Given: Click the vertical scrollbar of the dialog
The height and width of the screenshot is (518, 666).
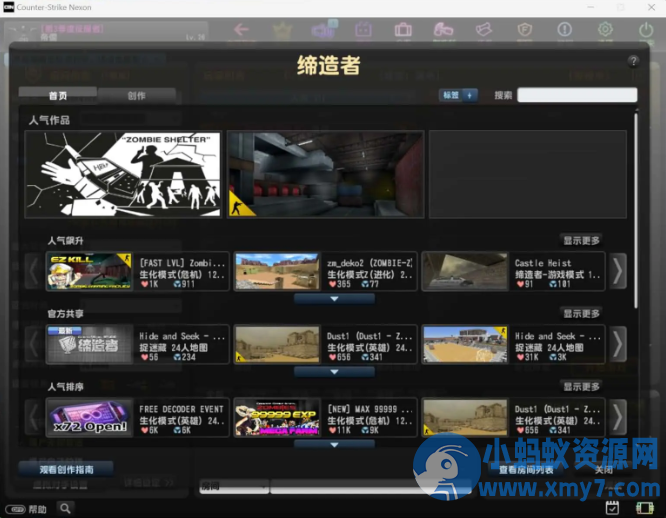Looking at the screenshot, I should click(636, 211).
